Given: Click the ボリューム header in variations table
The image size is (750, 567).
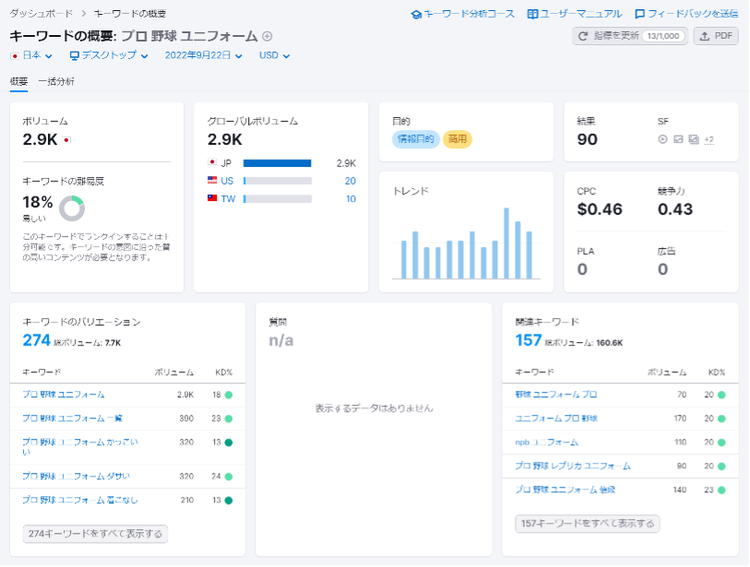Looking at the screenshot, I should pyautogui.click(x=174, y=372).
